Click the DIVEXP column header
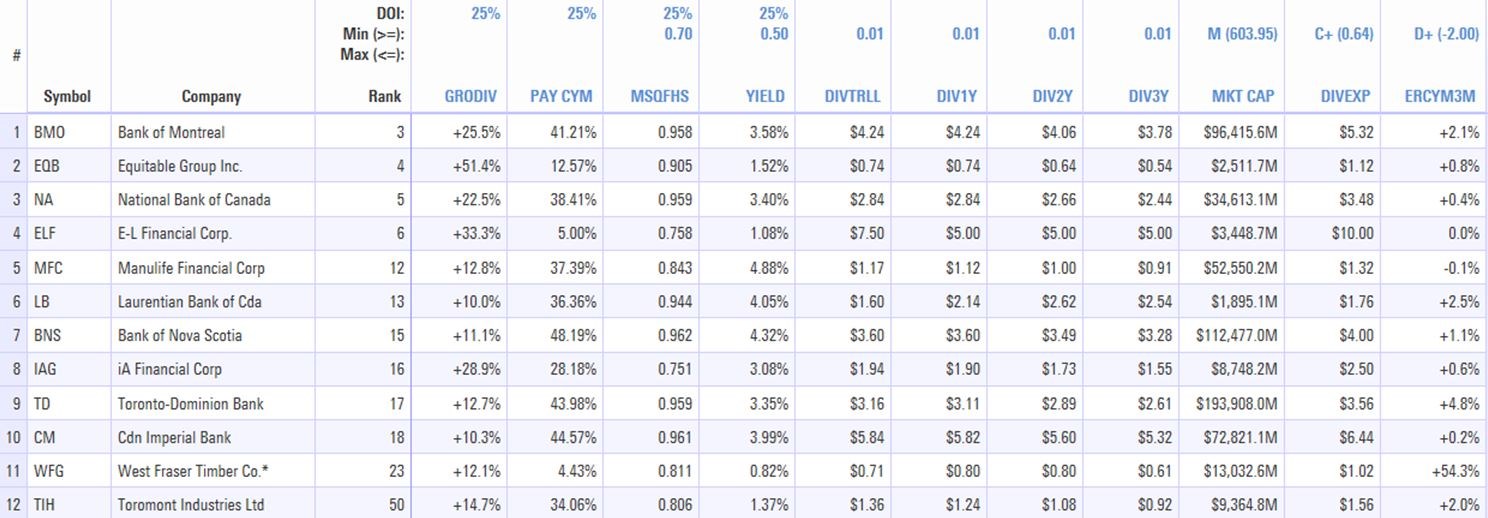1488x518 pixels. pyautogui.click(x=1344, y=97)
